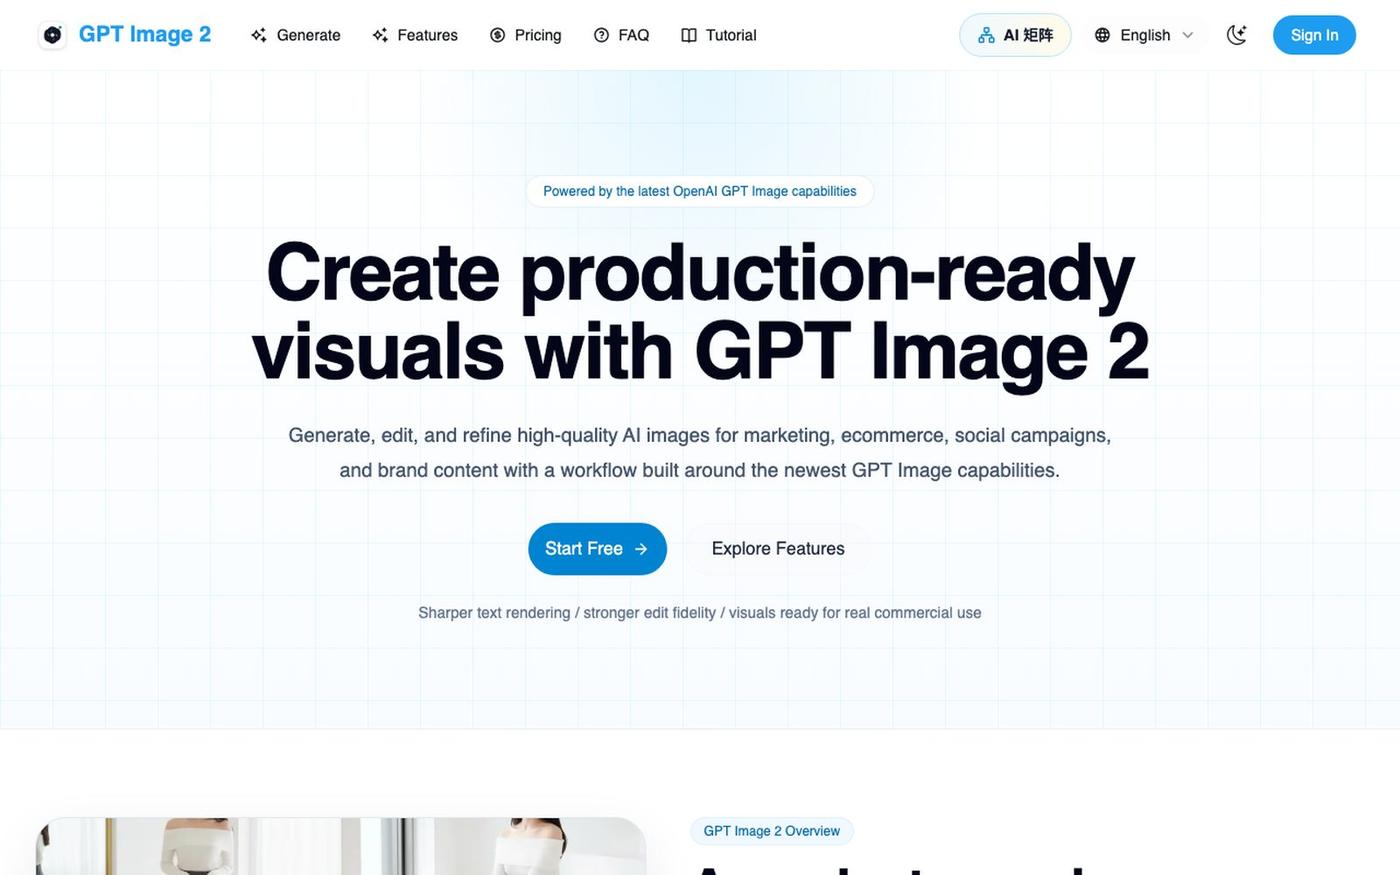The height and width of the screenshot is (875, 1400).
Task: Click the GPT Image 2 logo icon
Action: 52,35
